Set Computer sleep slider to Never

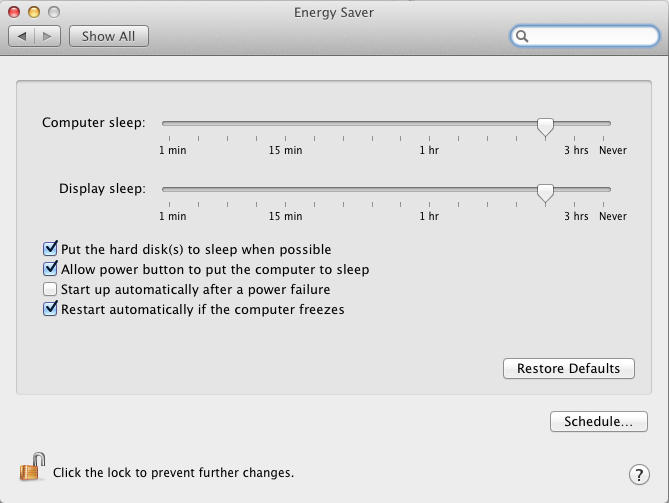tap(603, 123)
